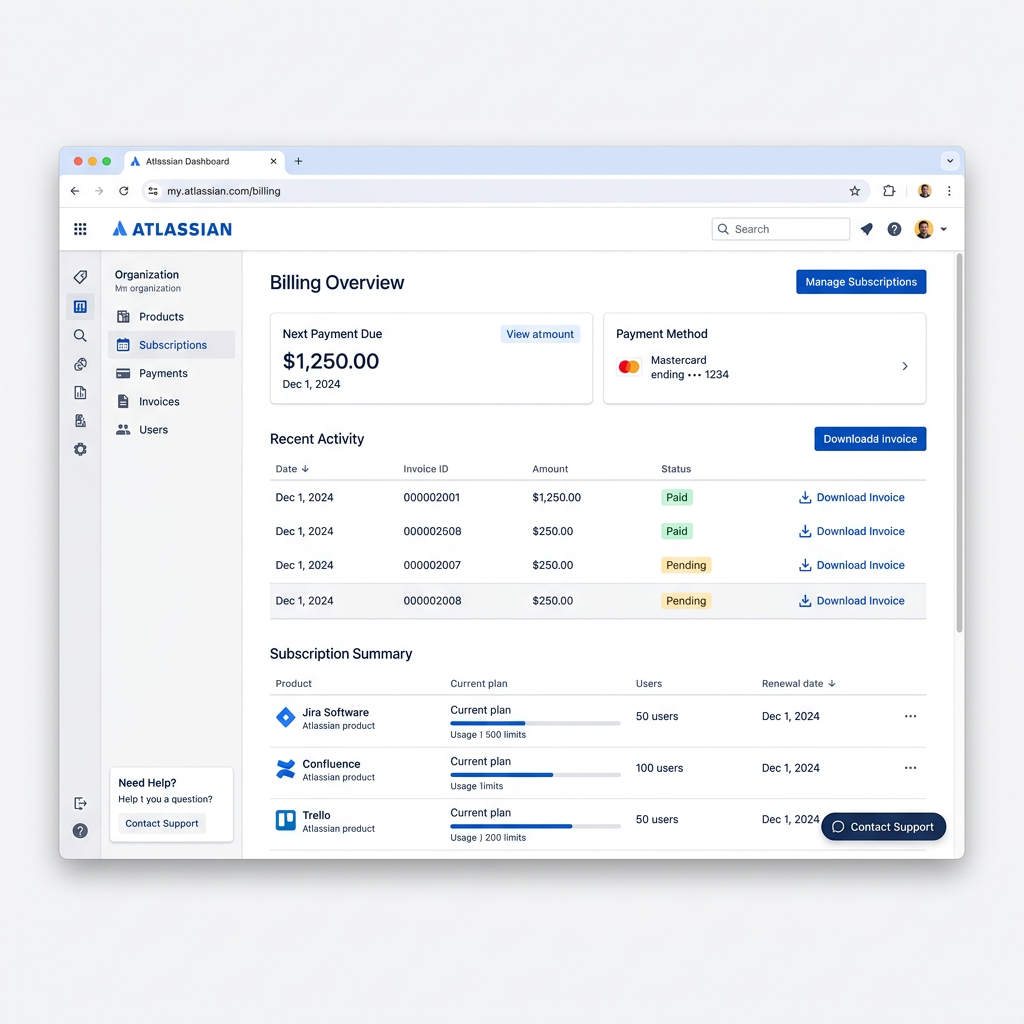
Task: Reload the page with refresh icon
Action: click(123, 191)
